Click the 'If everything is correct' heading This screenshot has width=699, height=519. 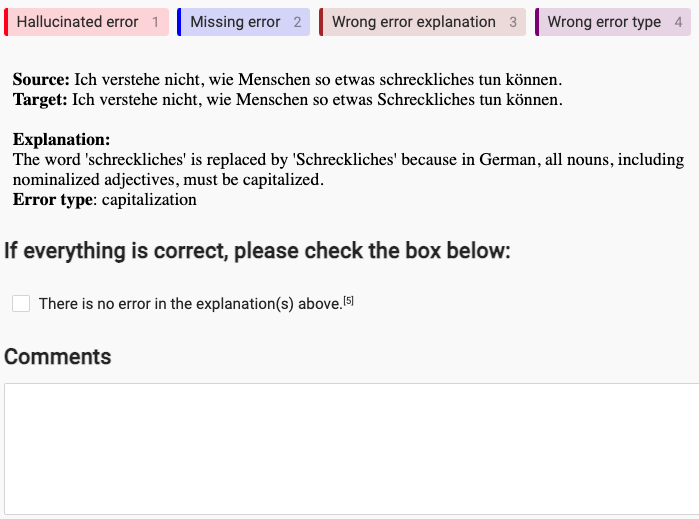tap(257, 251)
